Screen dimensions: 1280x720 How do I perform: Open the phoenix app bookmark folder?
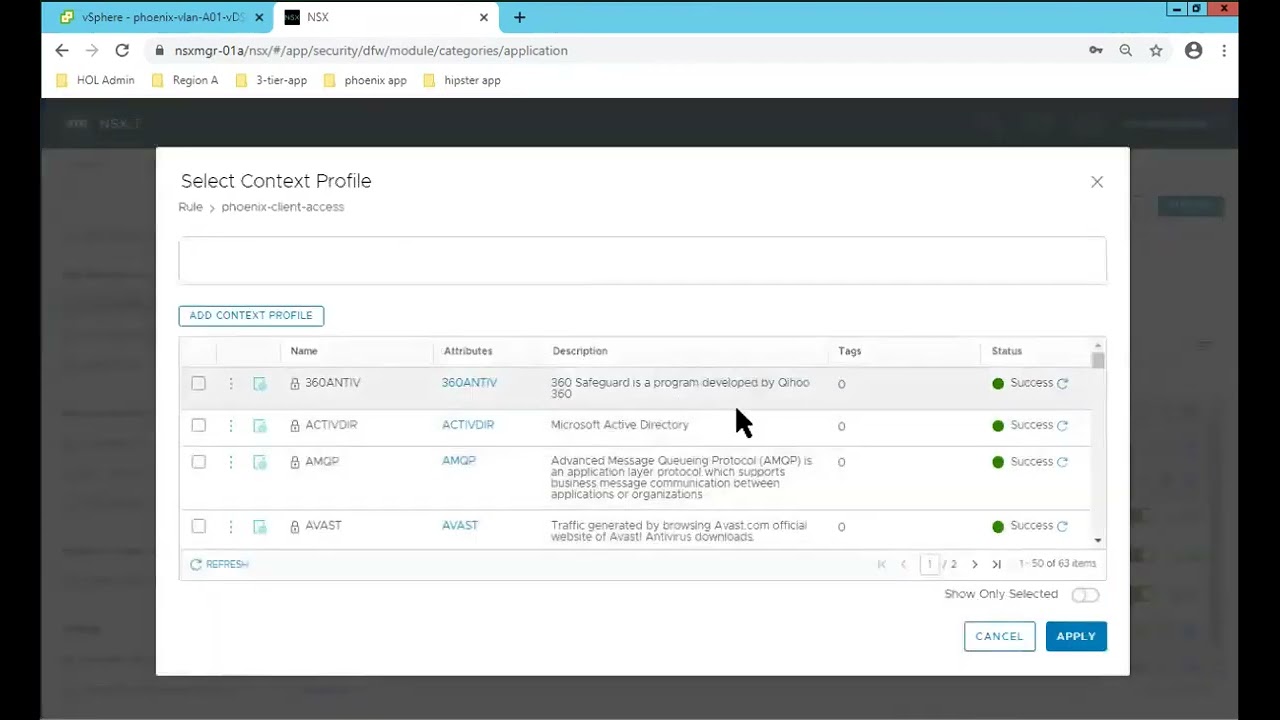pyautogui.click(x=366, y=80)
